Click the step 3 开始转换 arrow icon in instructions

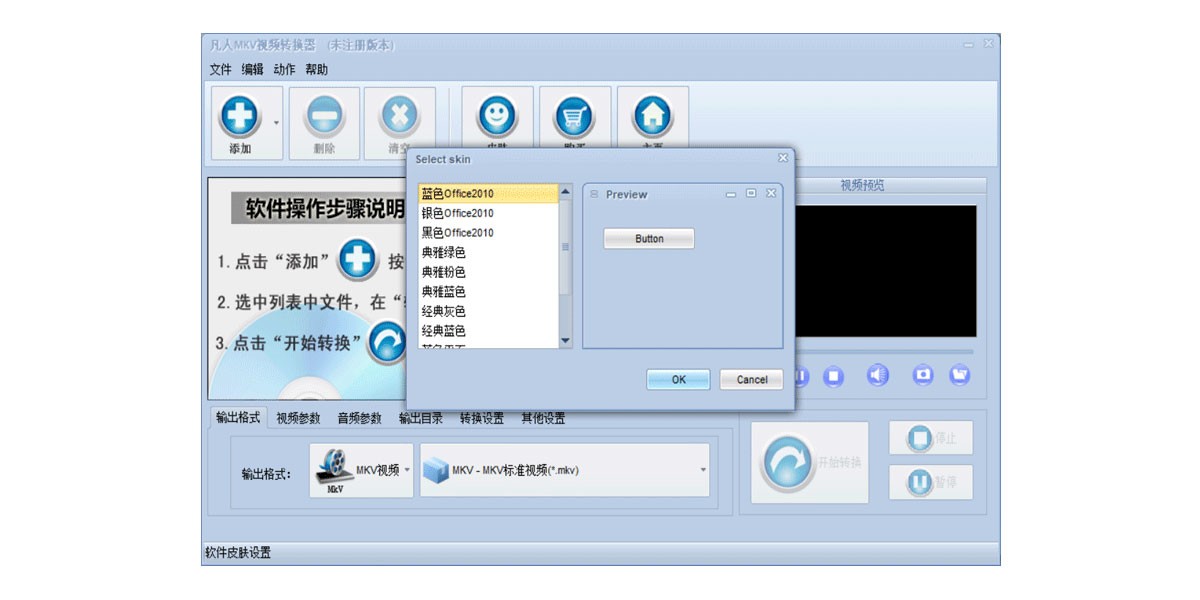pos(387,342)
